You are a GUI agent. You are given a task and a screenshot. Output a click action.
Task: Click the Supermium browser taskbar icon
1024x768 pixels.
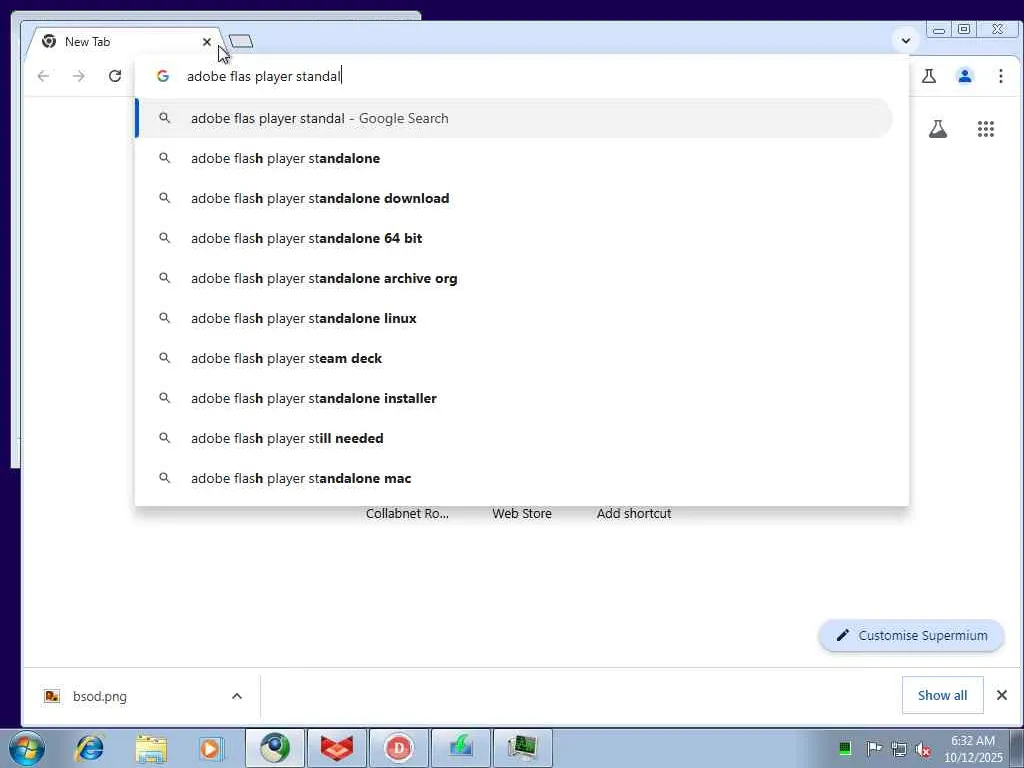275,748
